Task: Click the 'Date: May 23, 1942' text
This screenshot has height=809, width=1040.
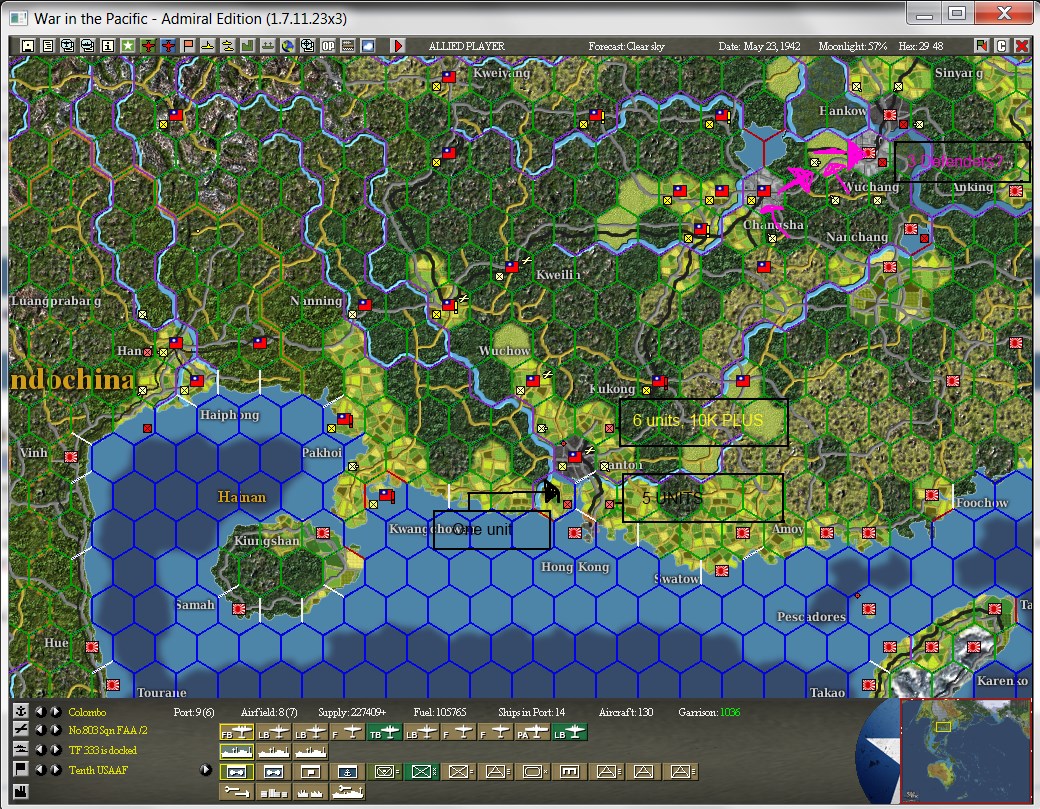Action: tap(759, 46)
